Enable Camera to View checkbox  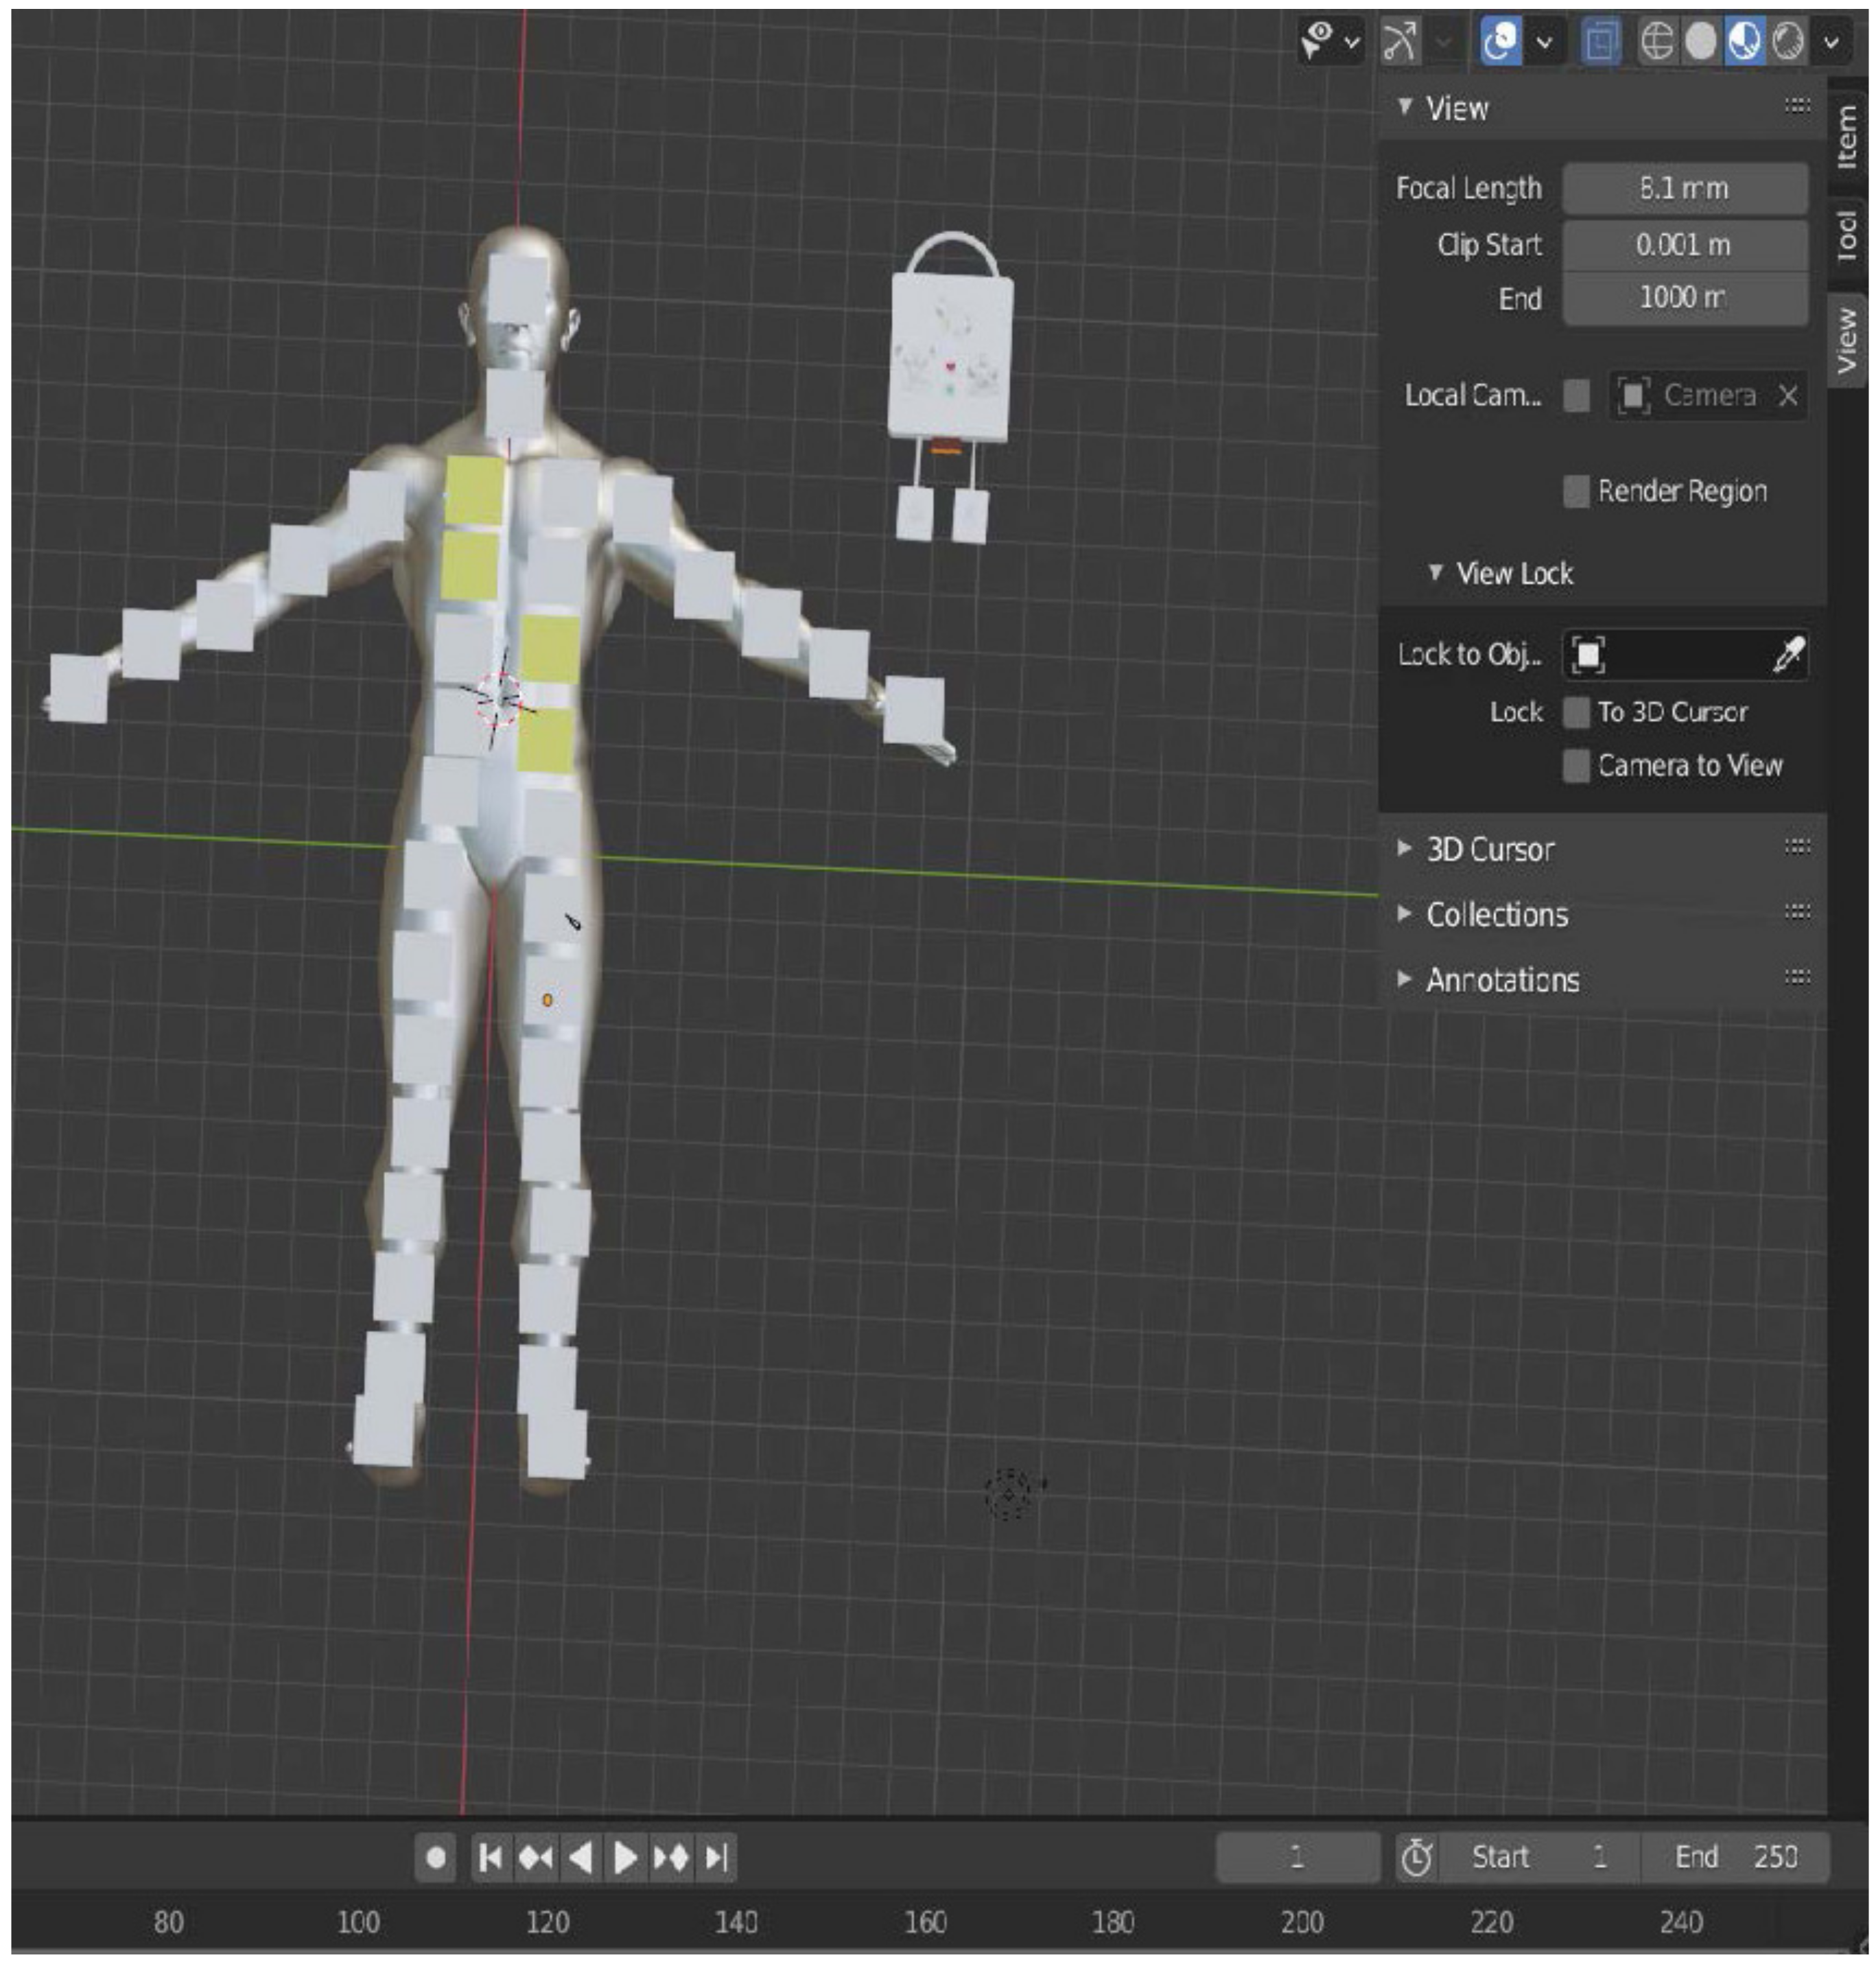pyautogui.click(x=1576, y=766)
